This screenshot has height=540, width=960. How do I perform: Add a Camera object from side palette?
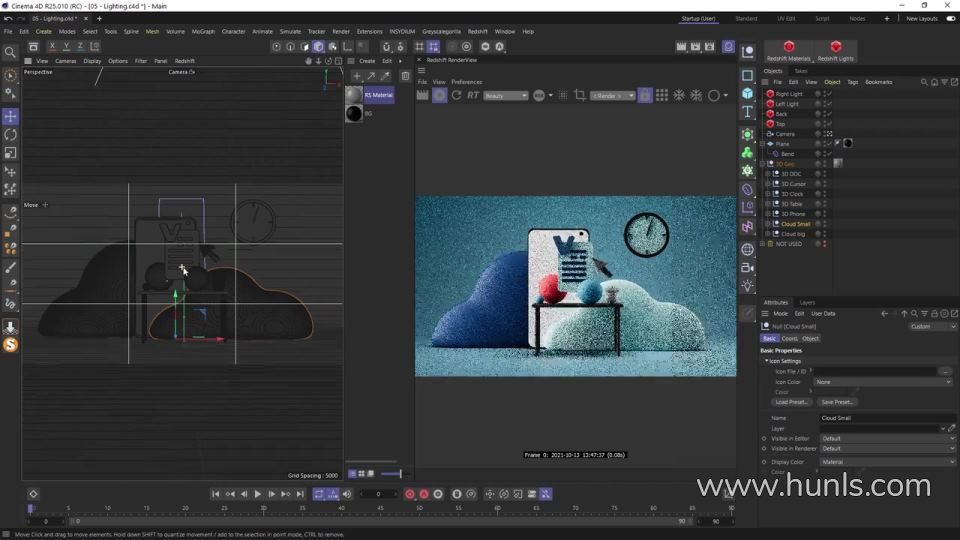(748, 268)
